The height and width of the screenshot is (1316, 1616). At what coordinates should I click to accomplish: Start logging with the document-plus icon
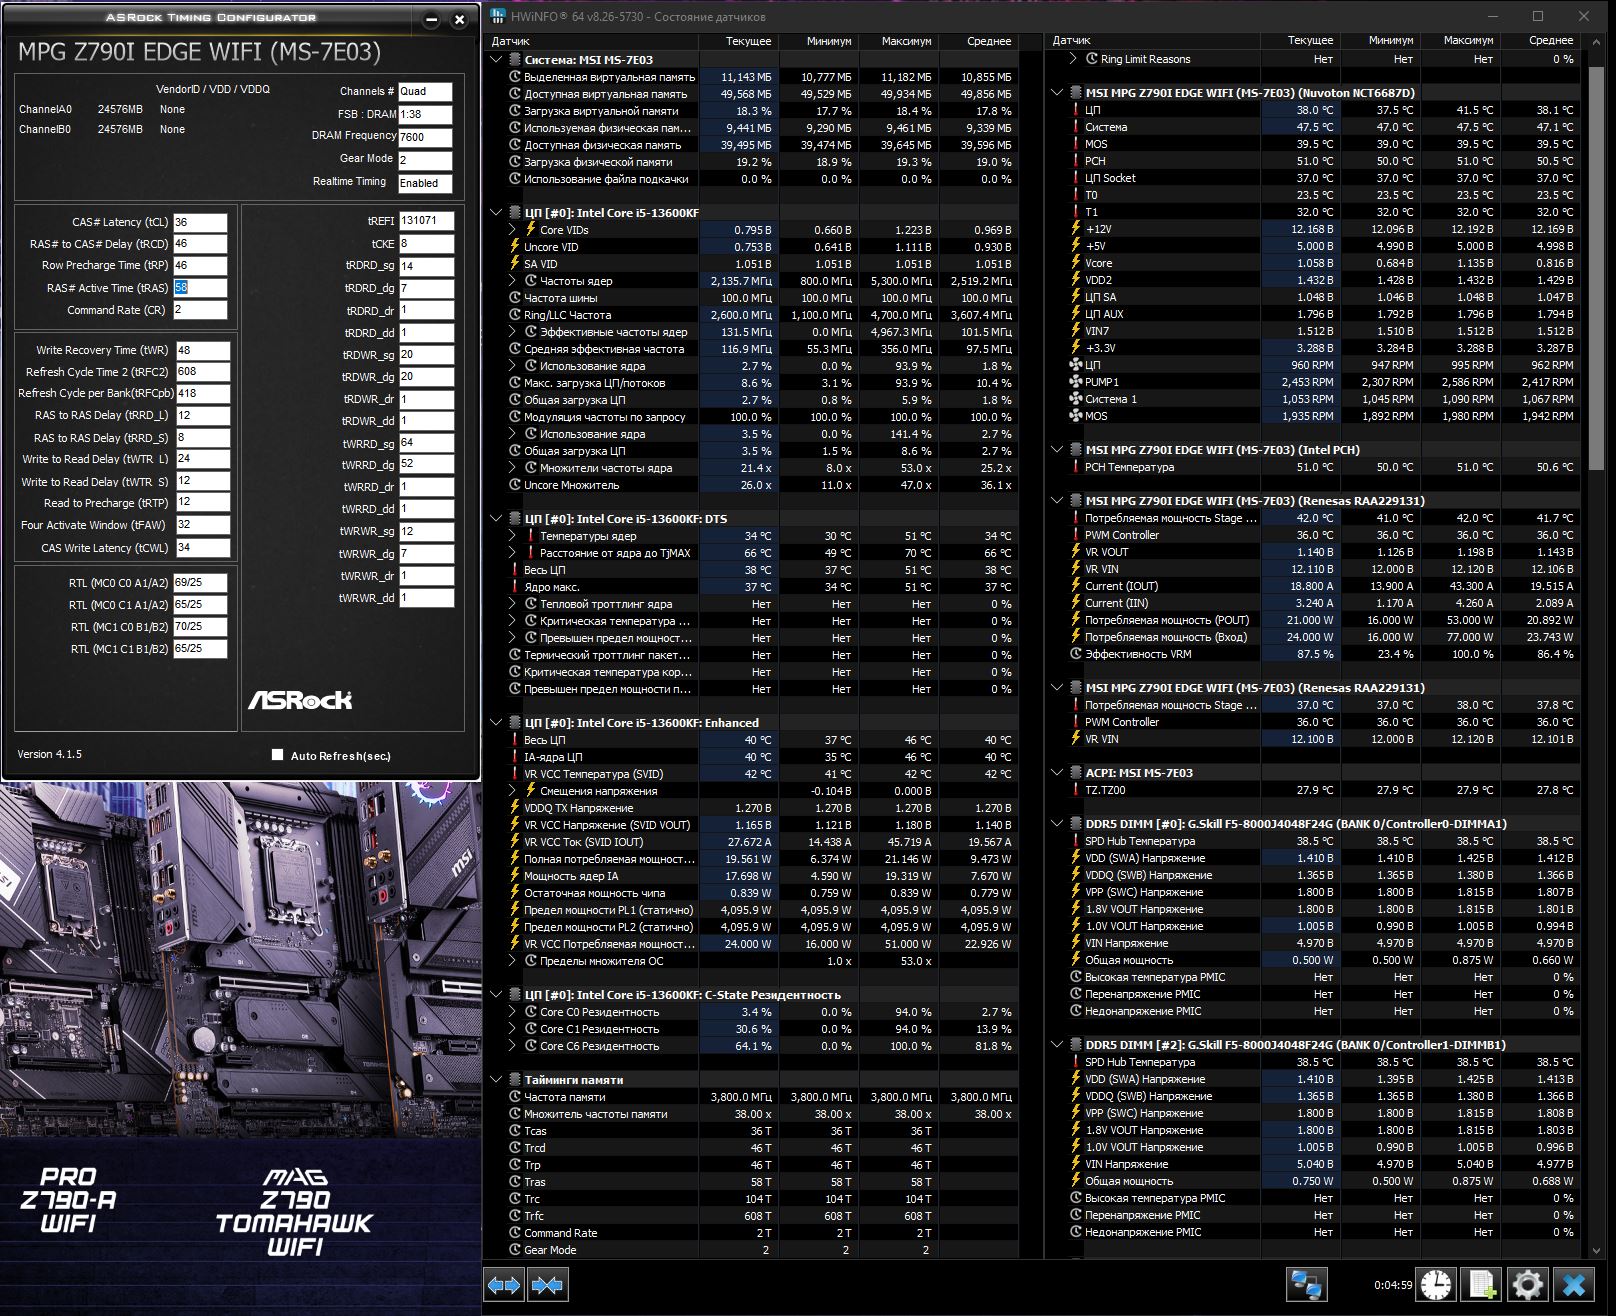click(x=1482, y=1285)
